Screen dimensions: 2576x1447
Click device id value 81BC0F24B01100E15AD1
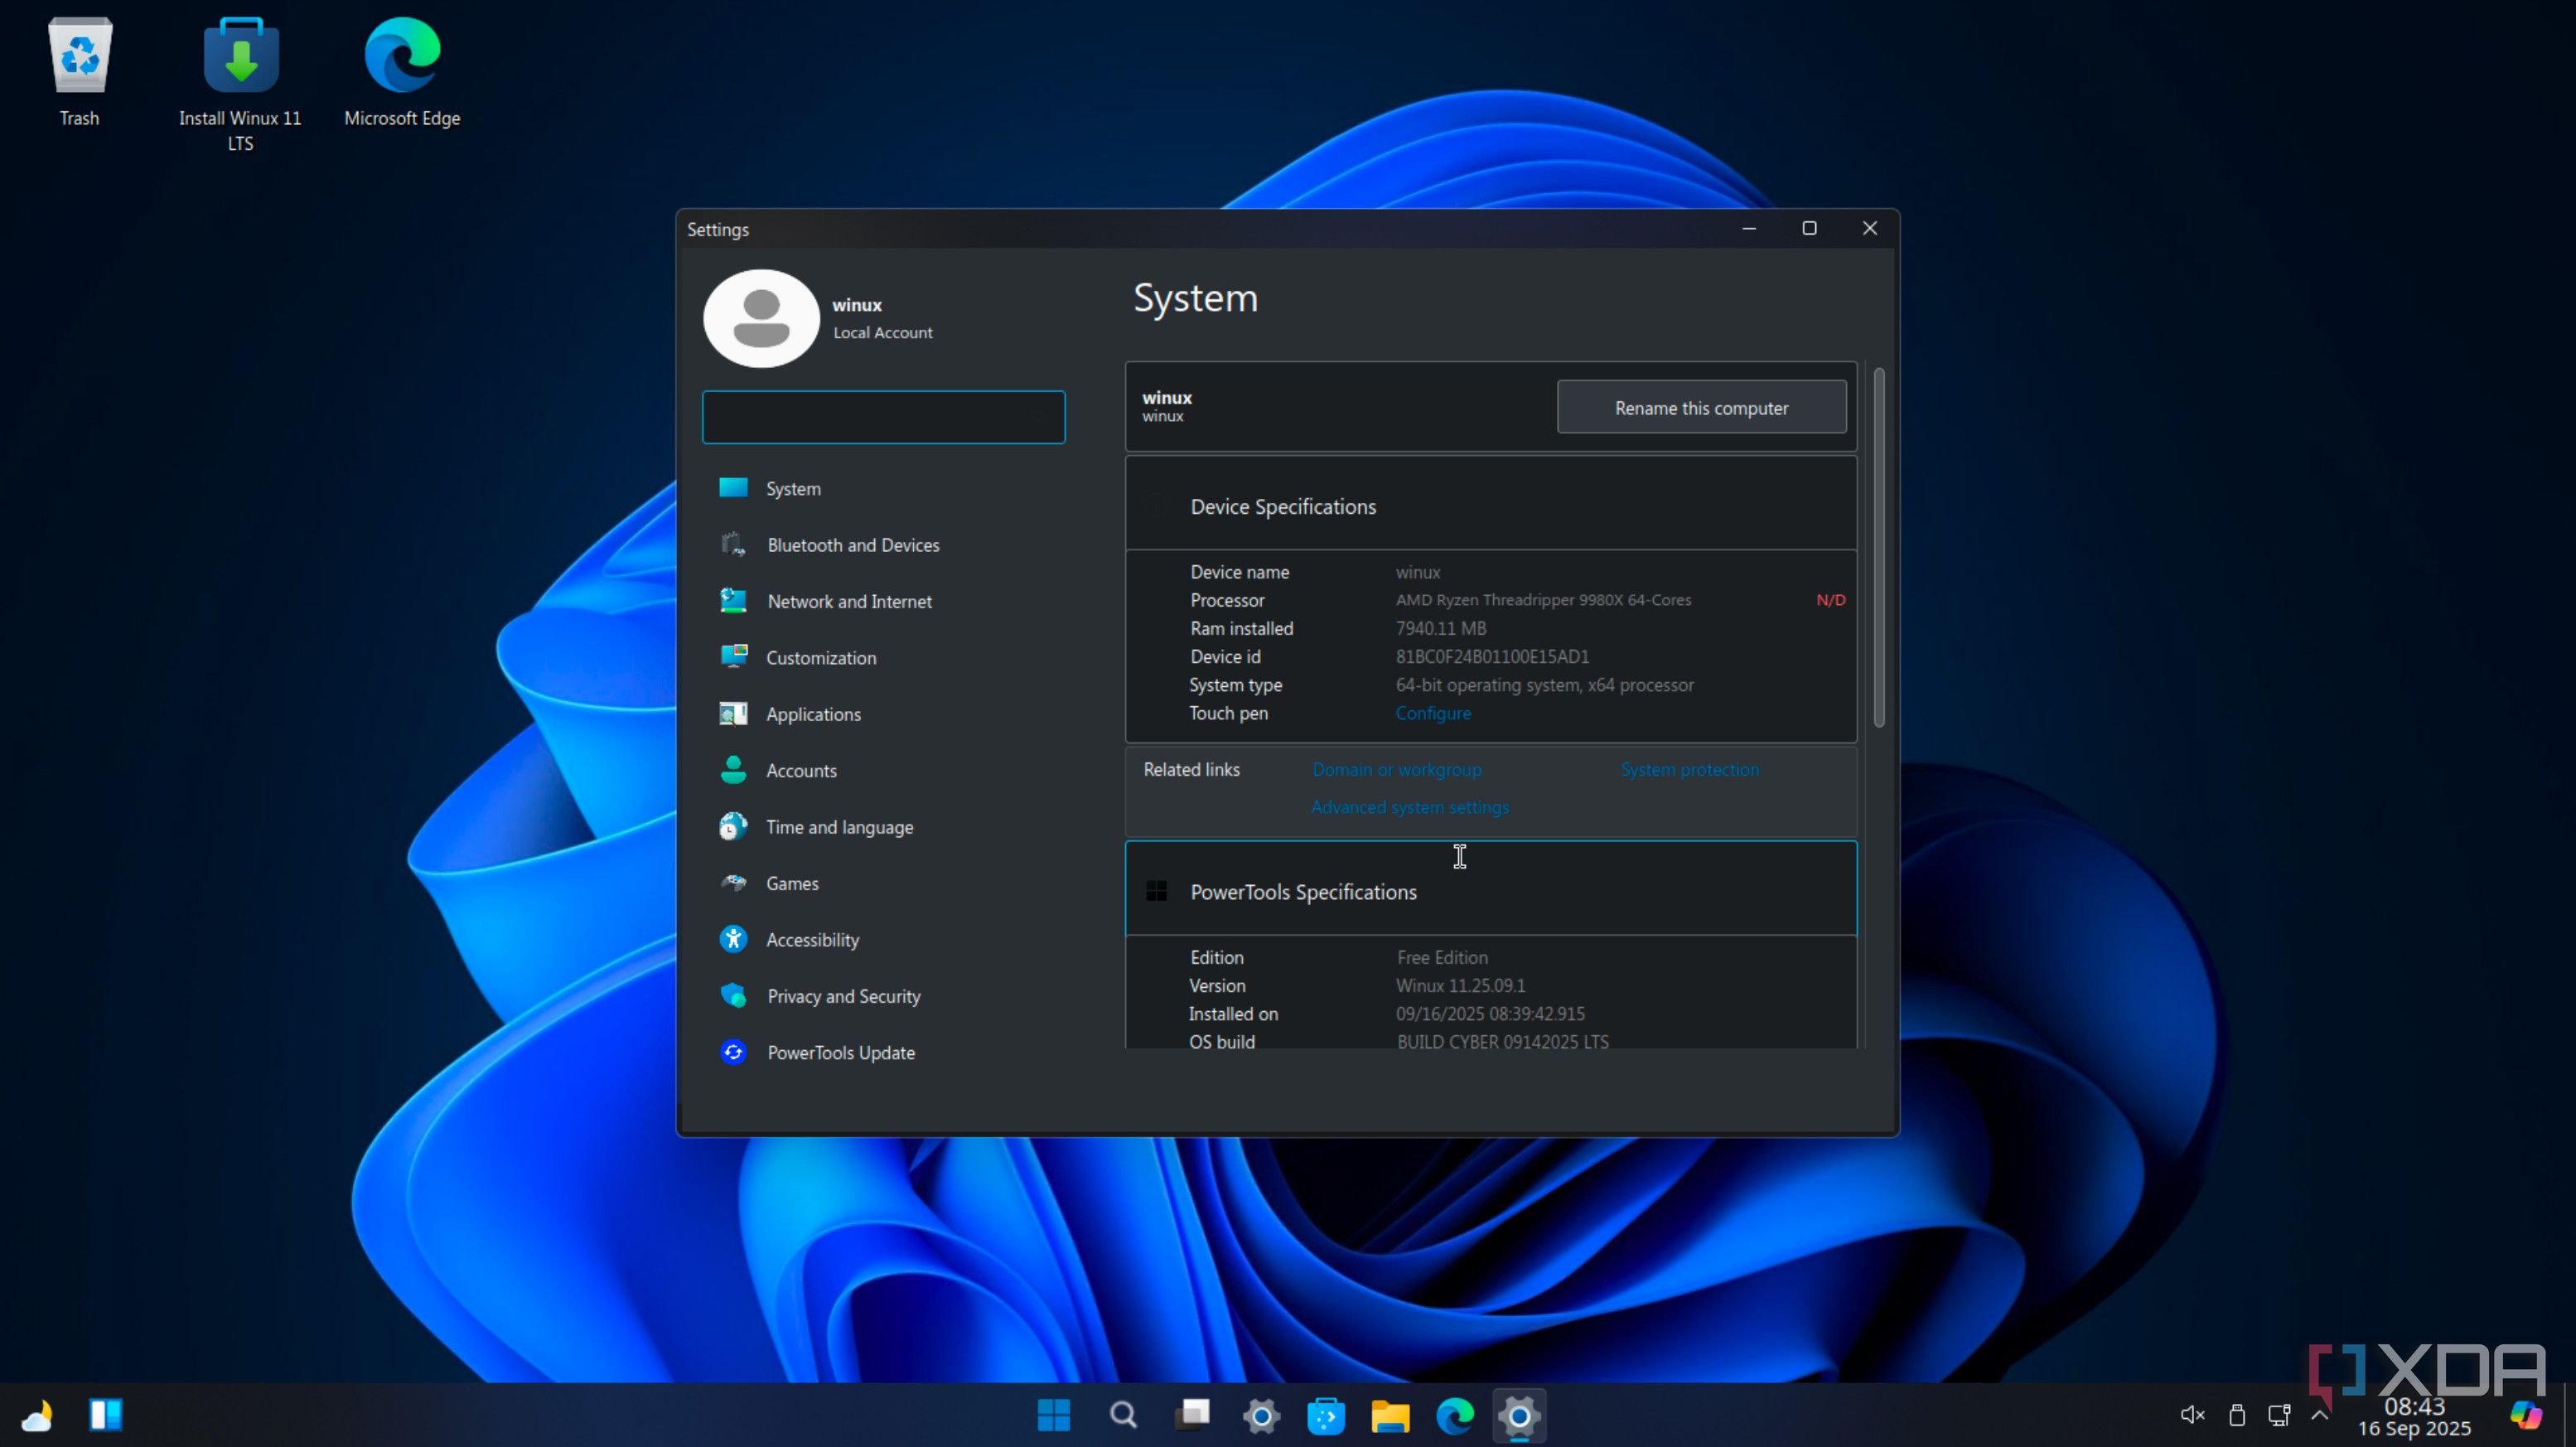coord(1492,656)
